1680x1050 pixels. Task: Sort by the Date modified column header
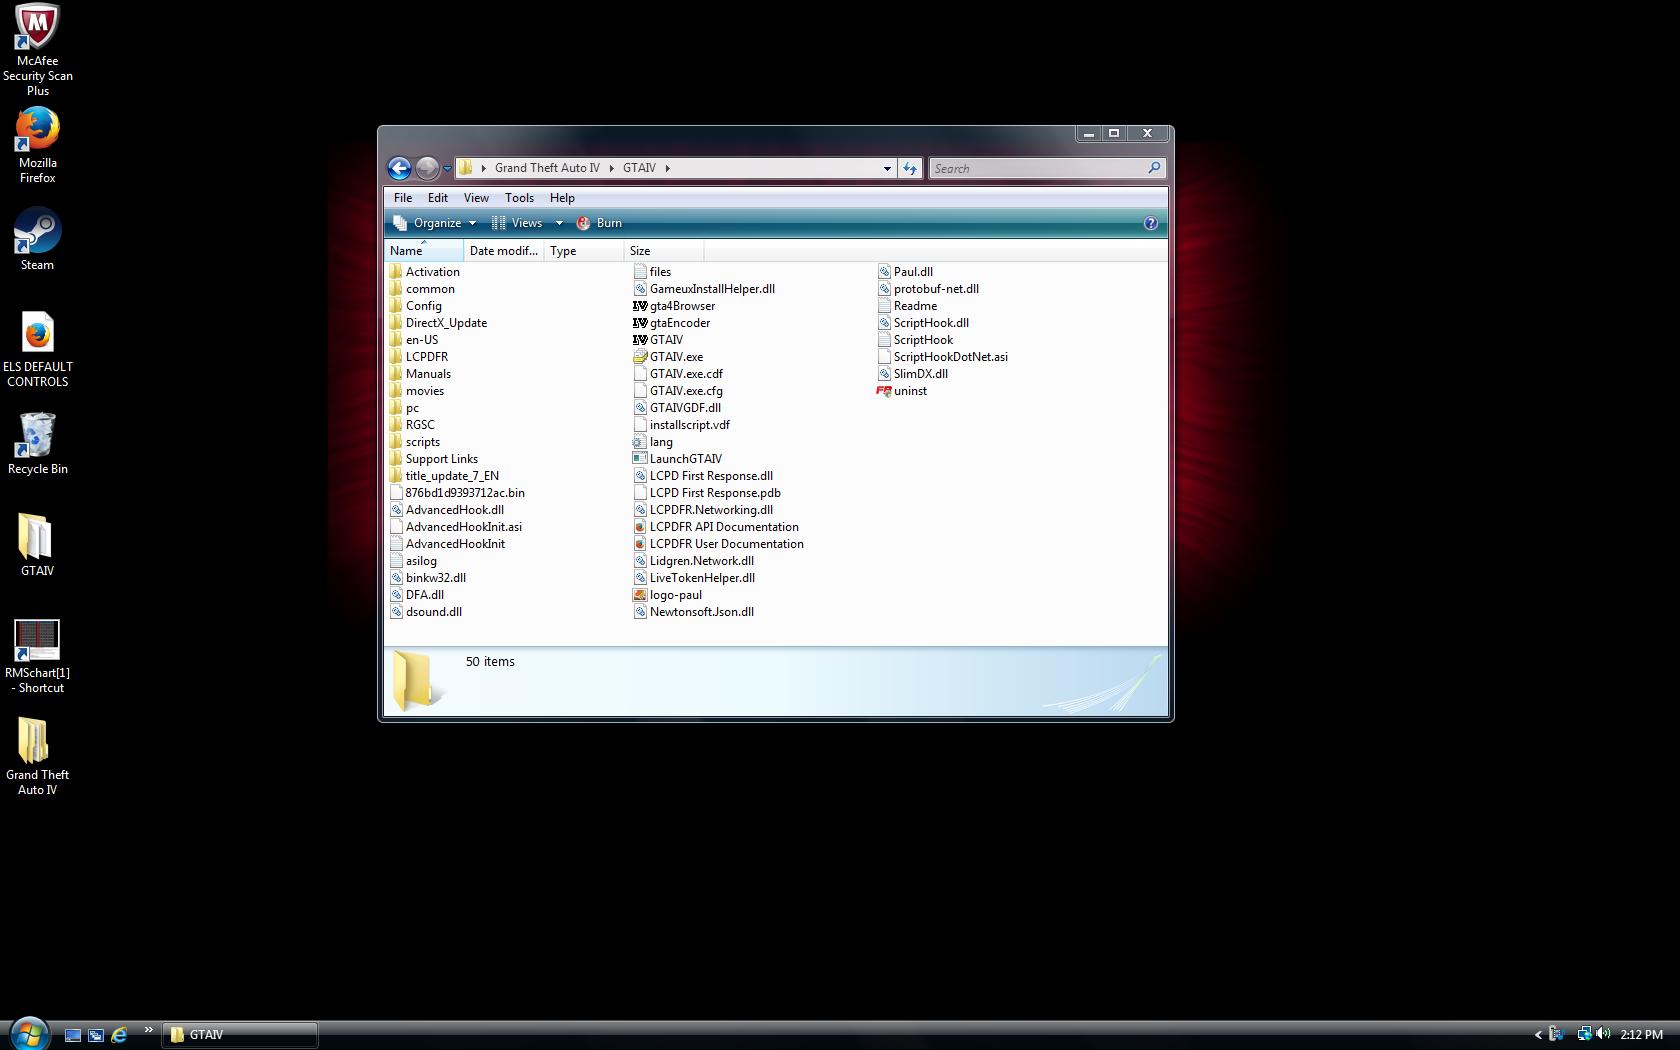[x=503, y=251]
